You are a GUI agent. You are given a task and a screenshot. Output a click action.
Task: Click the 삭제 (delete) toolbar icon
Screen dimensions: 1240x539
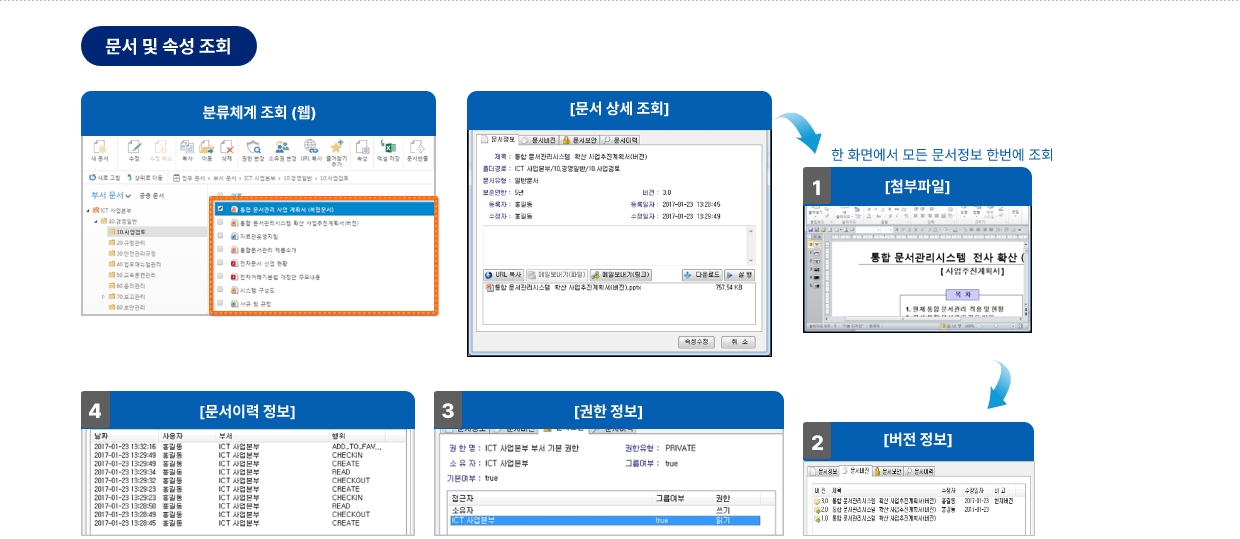(227, 148)
